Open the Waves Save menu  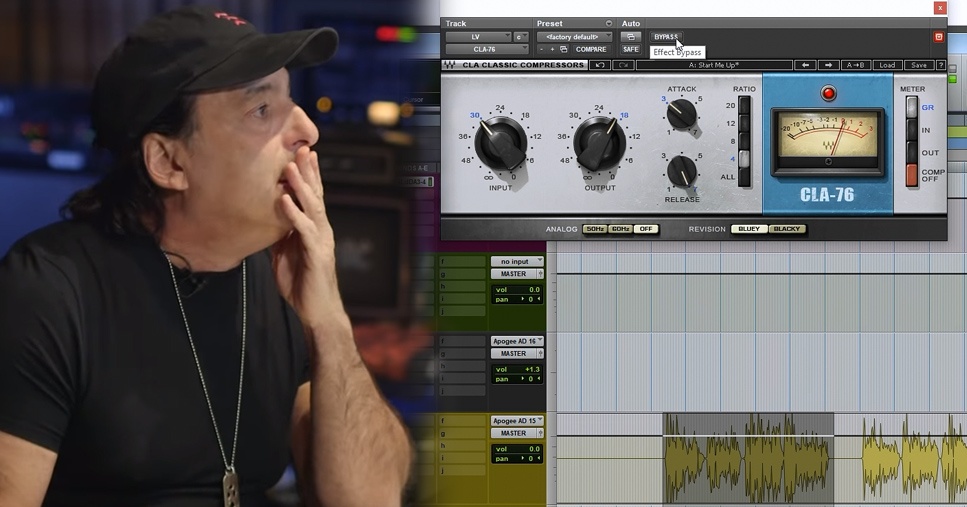click(x=918, y=65)
